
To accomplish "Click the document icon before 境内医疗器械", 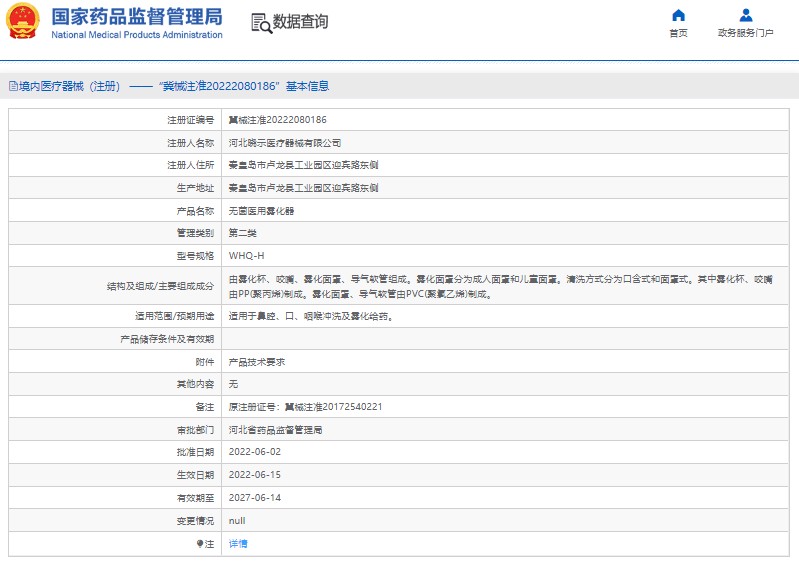I will (13, 86).
